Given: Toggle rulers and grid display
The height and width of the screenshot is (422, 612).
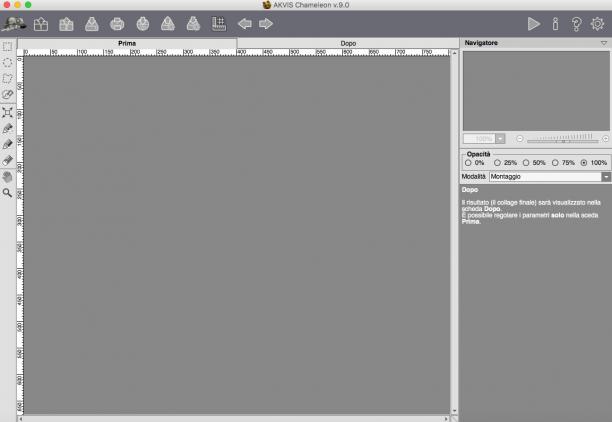Looking at the screenshot, I should point(219,24).
